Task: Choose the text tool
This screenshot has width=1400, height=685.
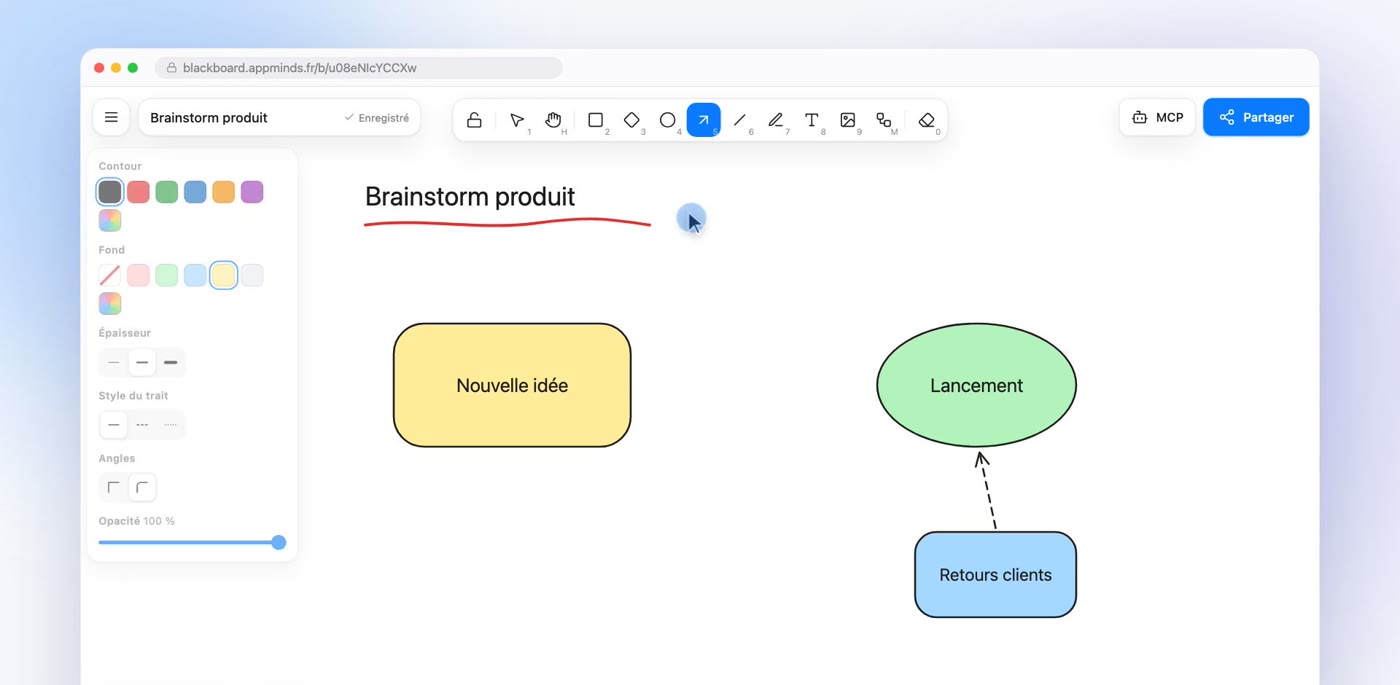Action: click(811, 120)
